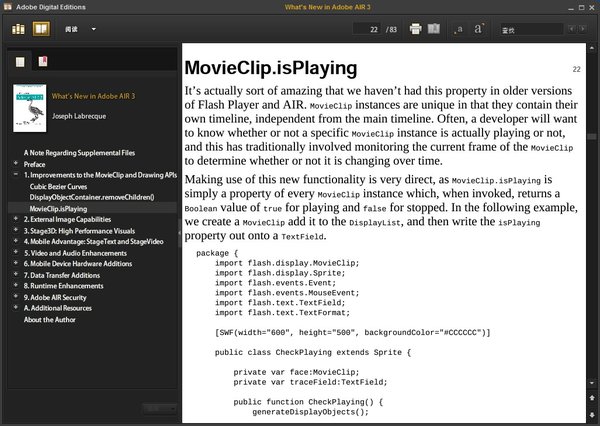Print the current book
600x426 pixels.
point(415,29)
